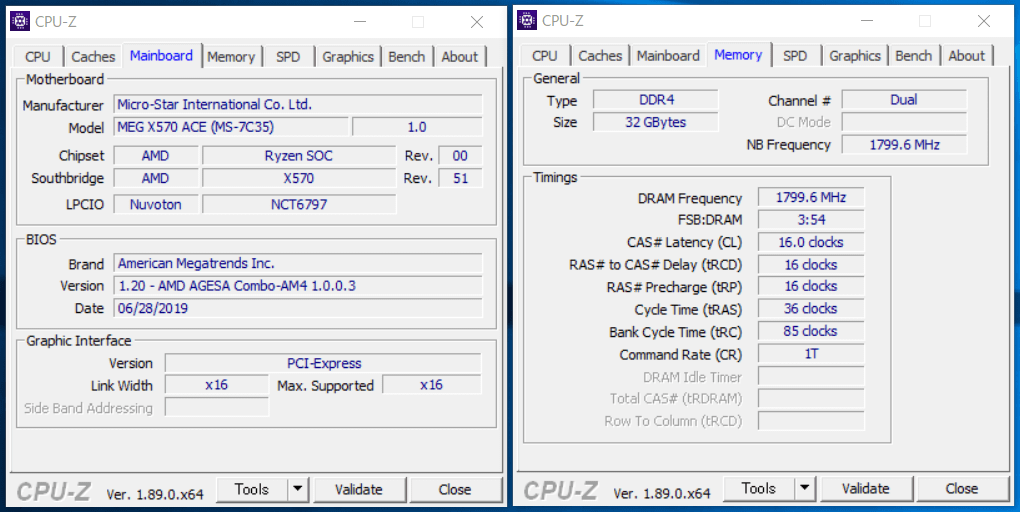1020x512 pixels.
Task: Open About tab in right CPU-Z window
Action: (967, 56)
